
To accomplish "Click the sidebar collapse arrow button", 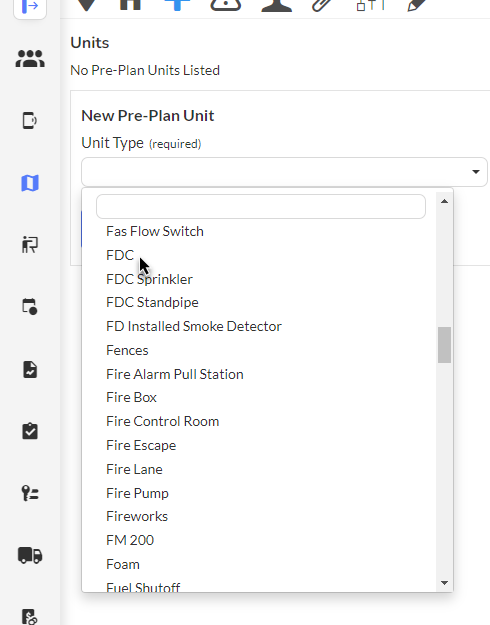I will pyautogui.click(x=30, y=7).
